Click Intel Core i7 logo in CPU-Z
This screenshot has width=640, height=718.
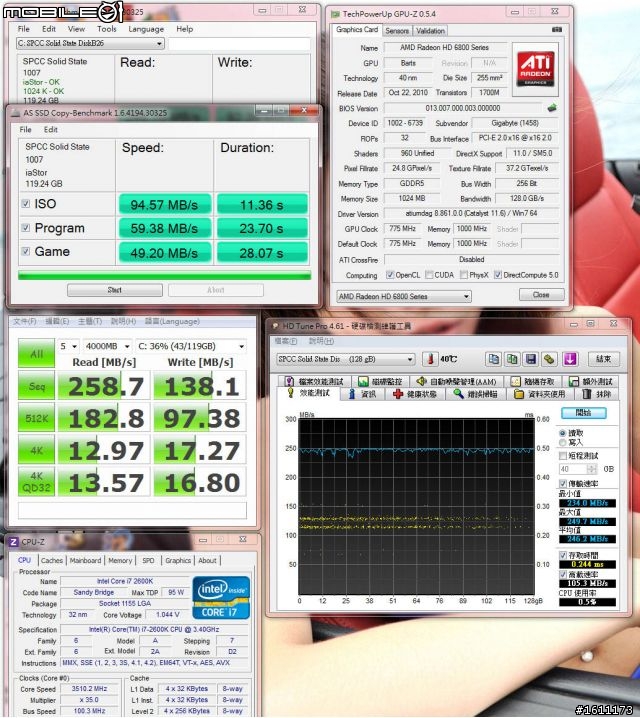coord(222,597)
